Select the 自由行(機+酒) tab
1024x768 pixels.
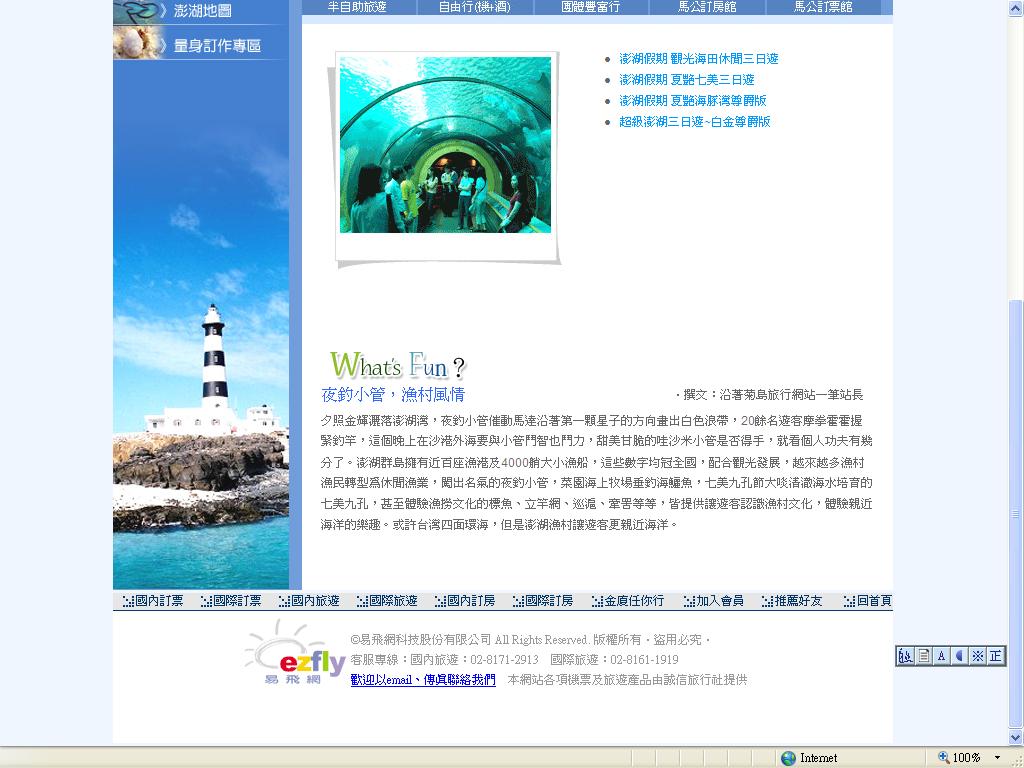(474, 7)
